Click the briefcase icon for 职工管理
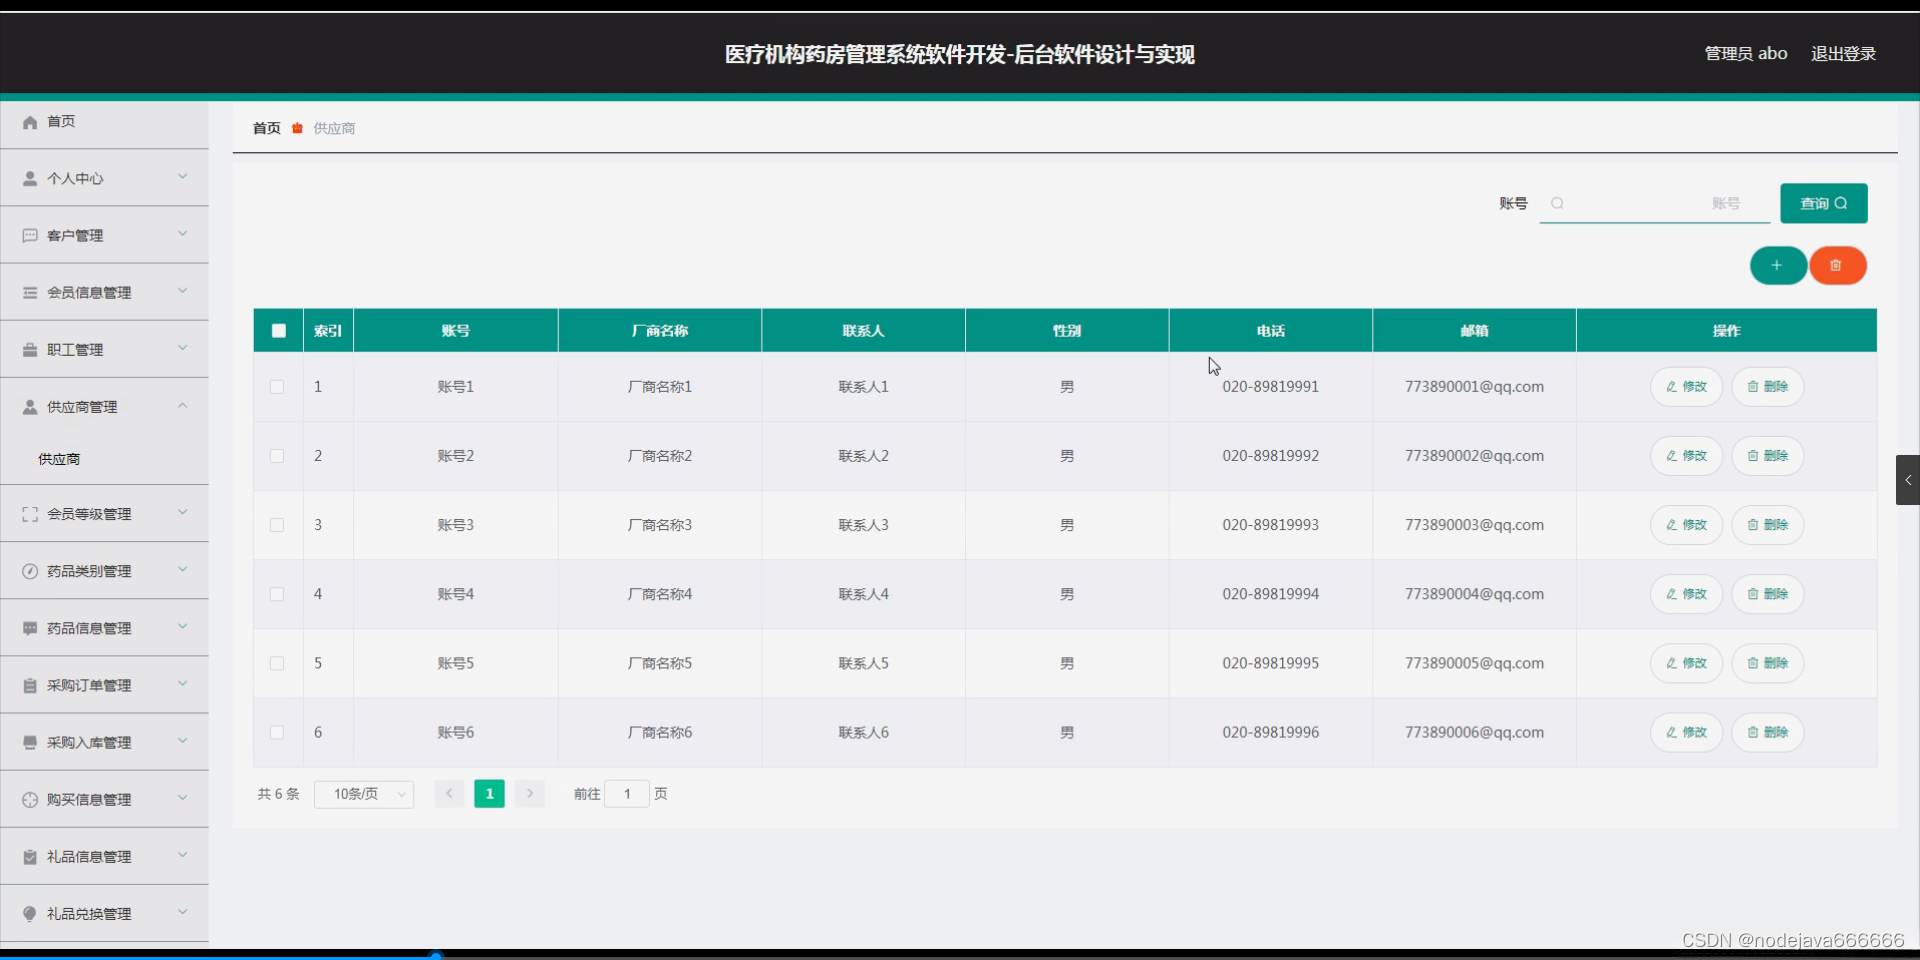The image size is (1920, 960). coord(30,350)
